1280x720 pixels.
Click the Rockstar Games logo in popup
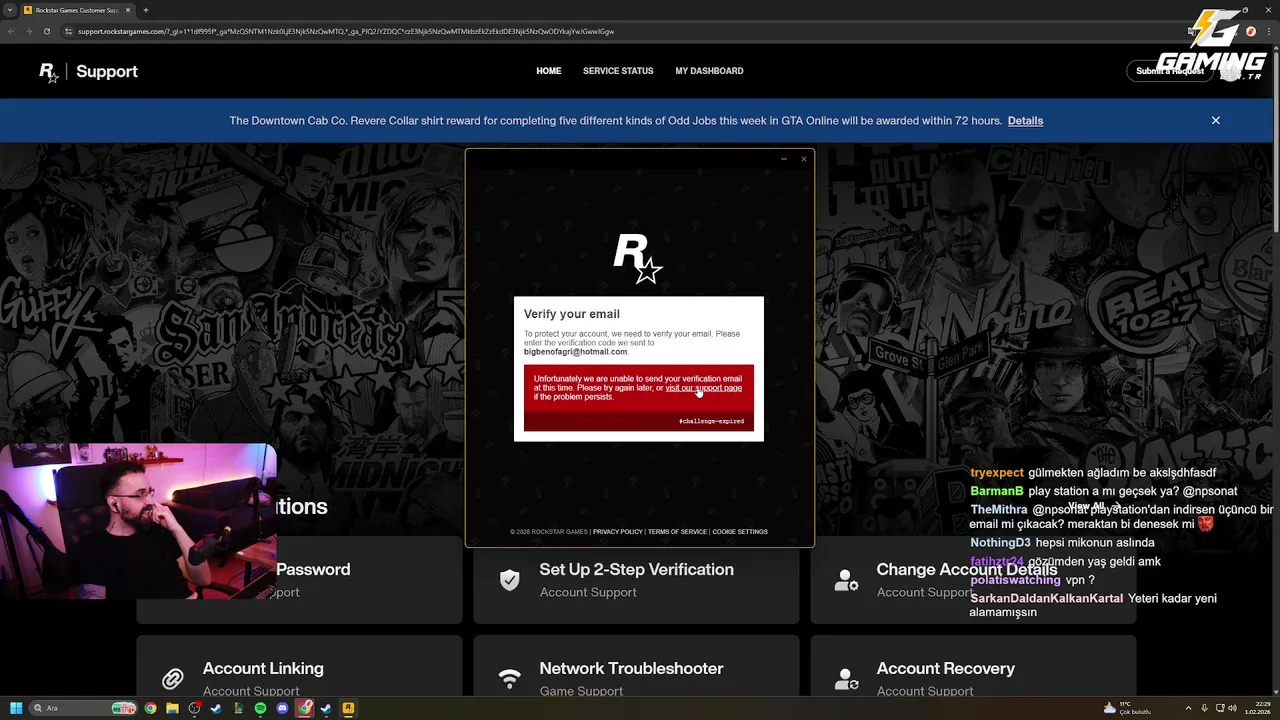click(638, 259)
